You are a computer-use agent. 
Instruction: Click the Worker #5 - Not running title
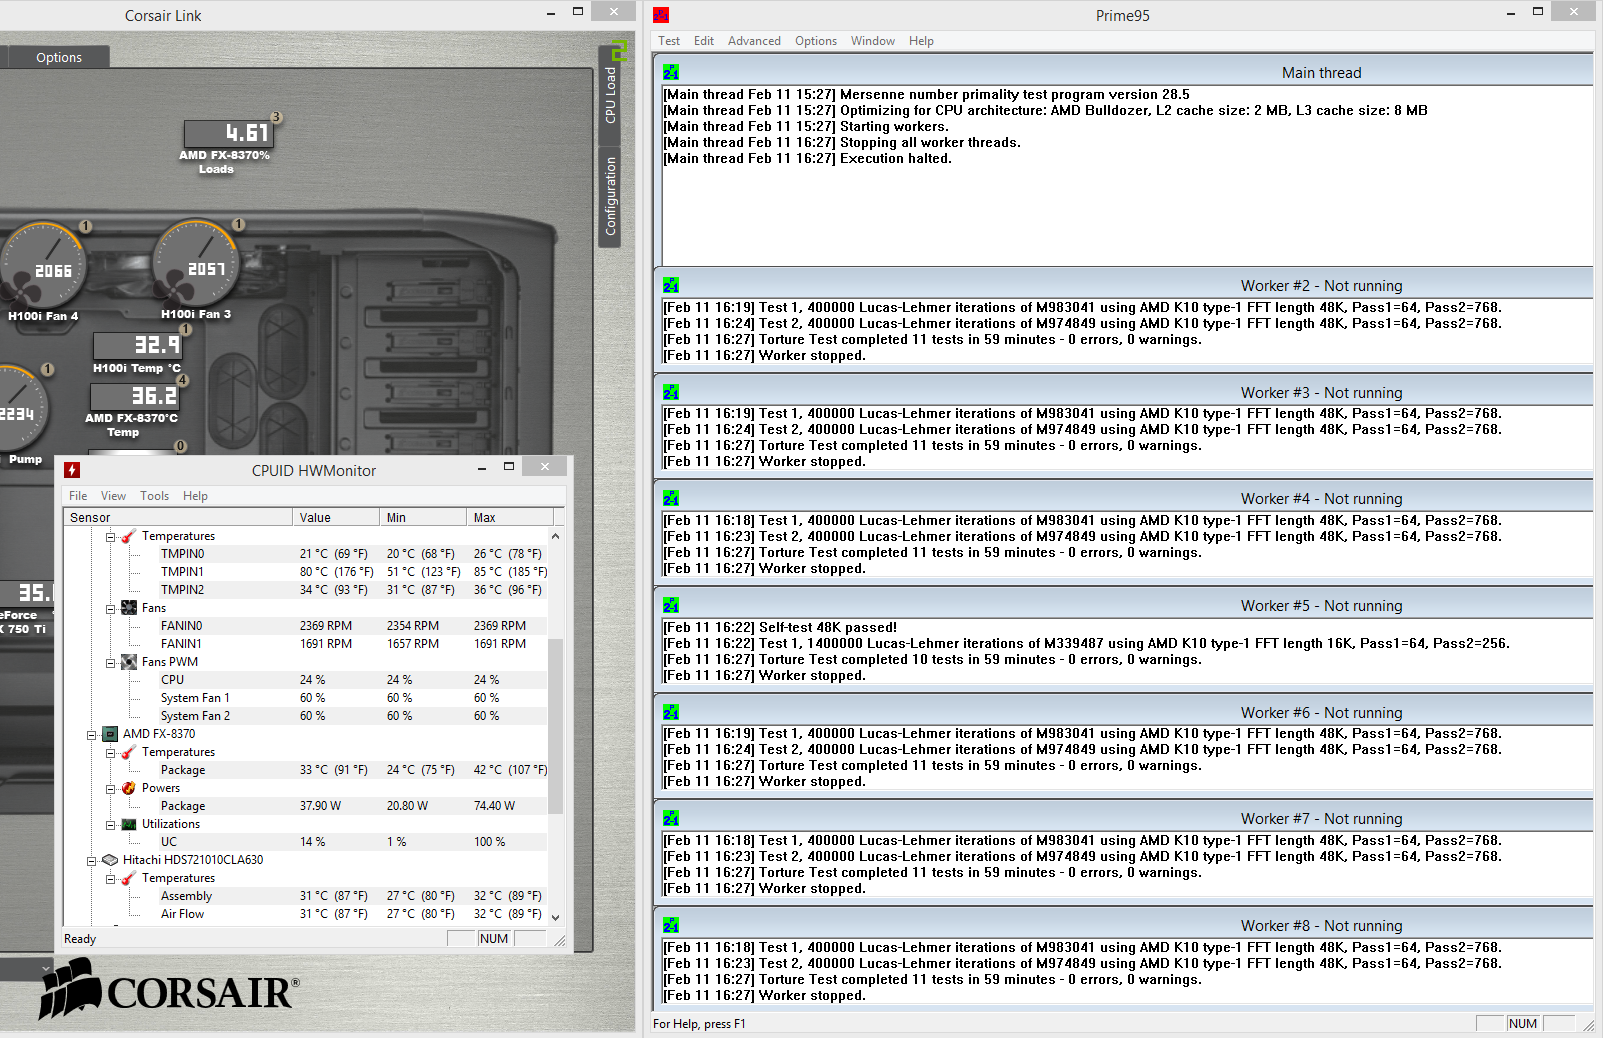tap(1321, 605)
